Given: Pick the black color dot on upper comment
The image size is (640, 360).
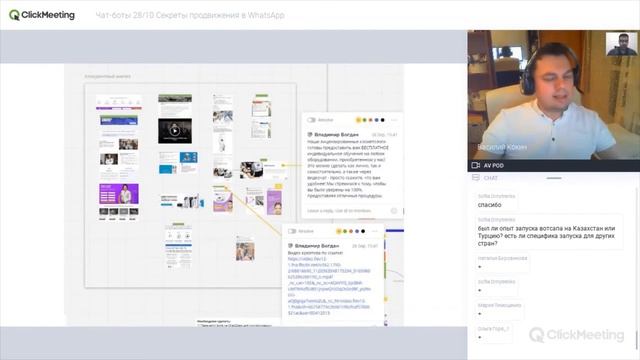Looking at the screenshot, I should [382, 120].
